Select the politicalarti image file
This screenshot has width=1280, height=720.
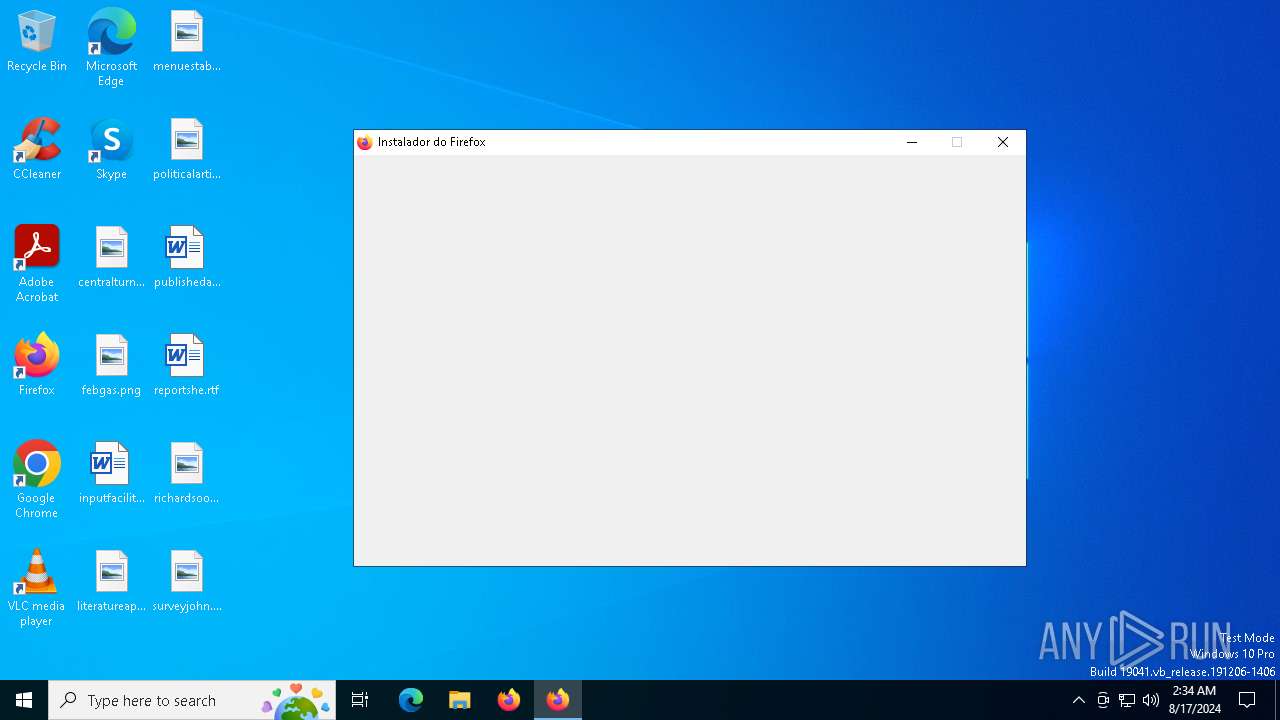pos(187,149)
